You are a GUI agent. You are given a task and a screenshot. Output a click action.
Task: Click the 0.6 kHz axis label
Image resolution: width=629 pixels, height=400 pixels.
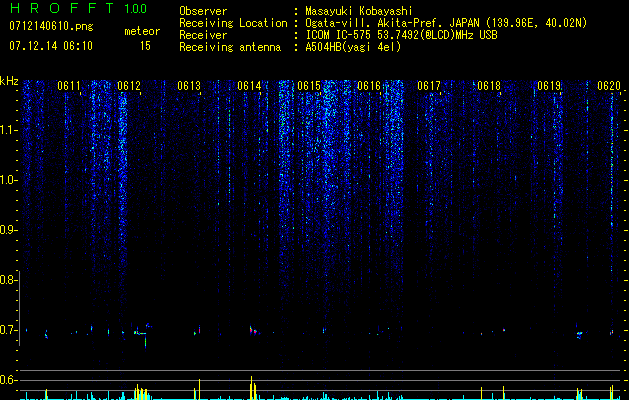[x=8, y=380]
